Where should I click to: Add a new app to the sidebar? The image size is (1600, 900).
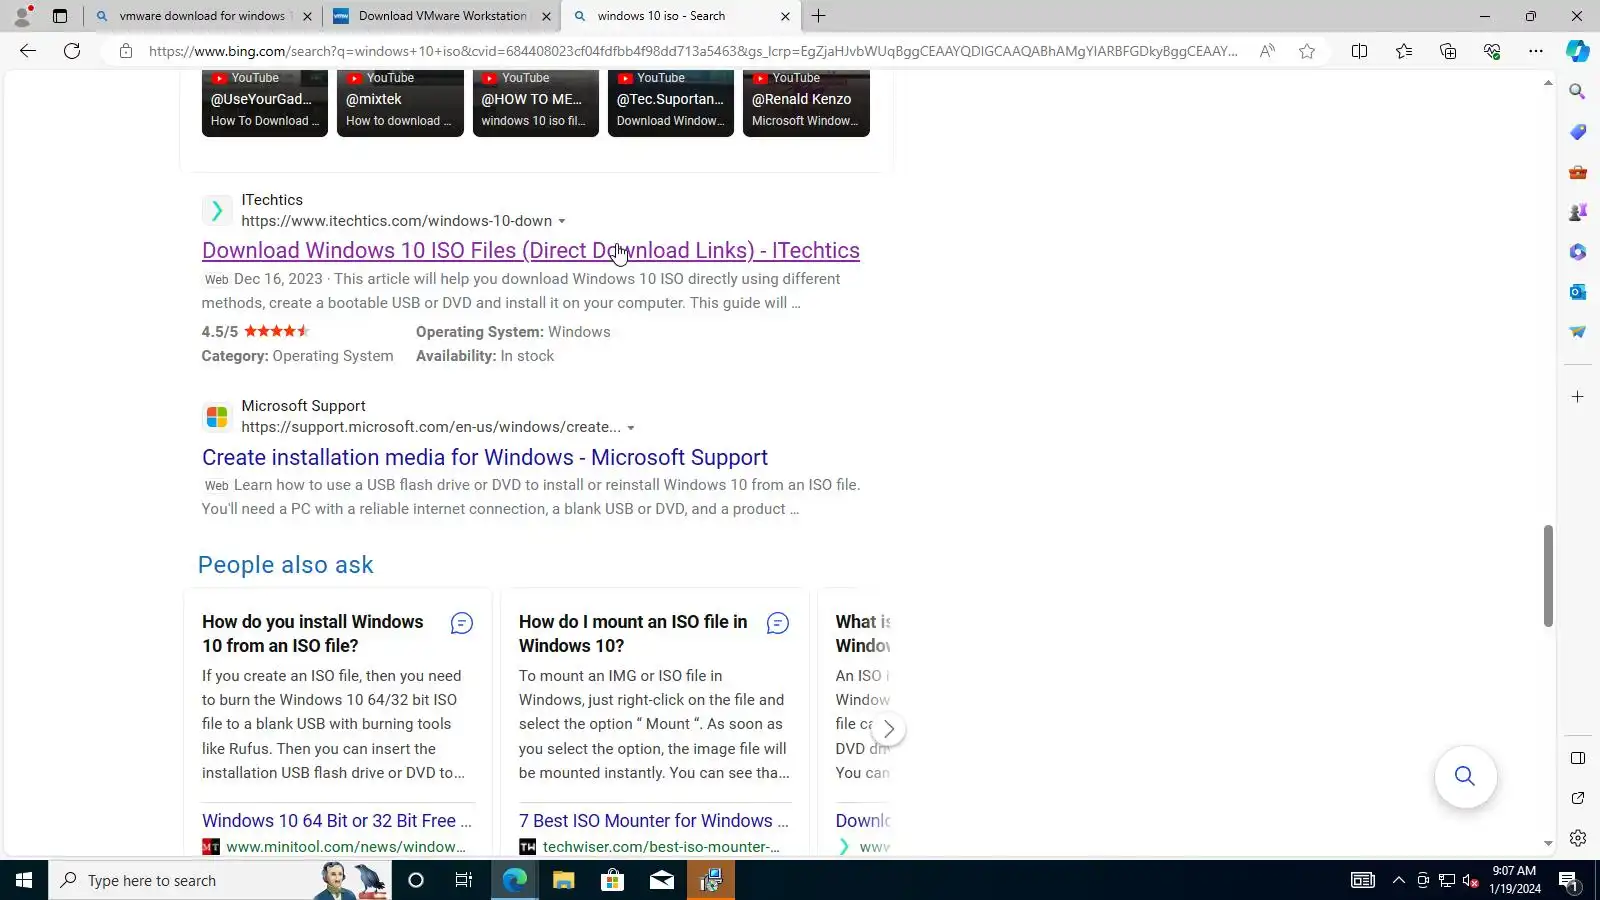coord(1578,397)
